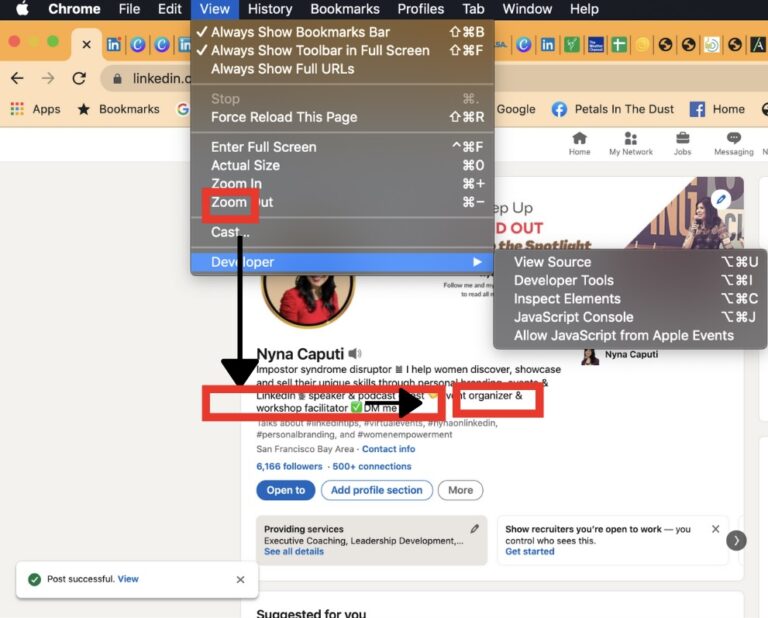Open the Bookmarks folder in bookmarks bar
This screenshot has height=618, width=768.
pyautogui.click(x=119, y=109)
